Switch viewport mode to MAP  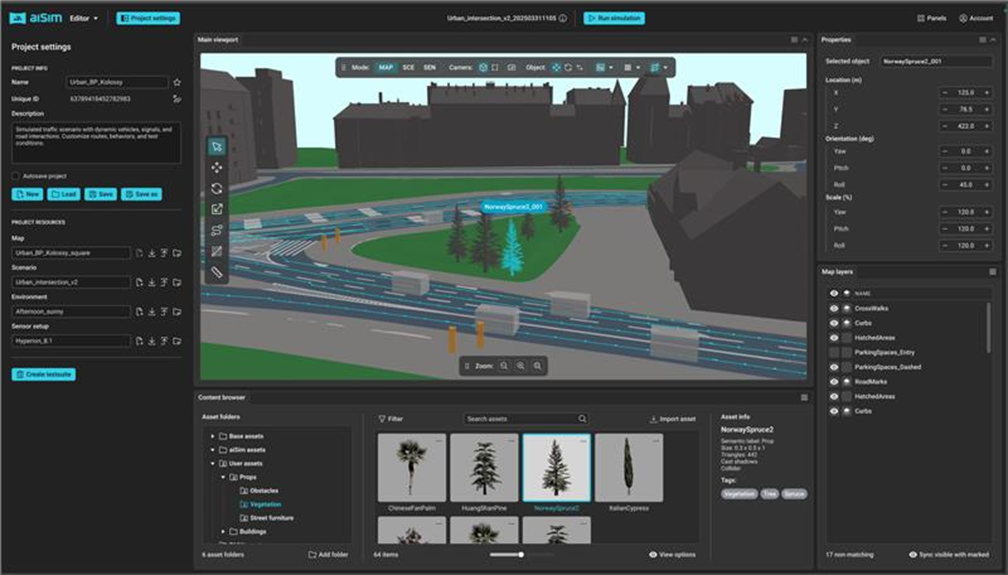tap(386, 68)
